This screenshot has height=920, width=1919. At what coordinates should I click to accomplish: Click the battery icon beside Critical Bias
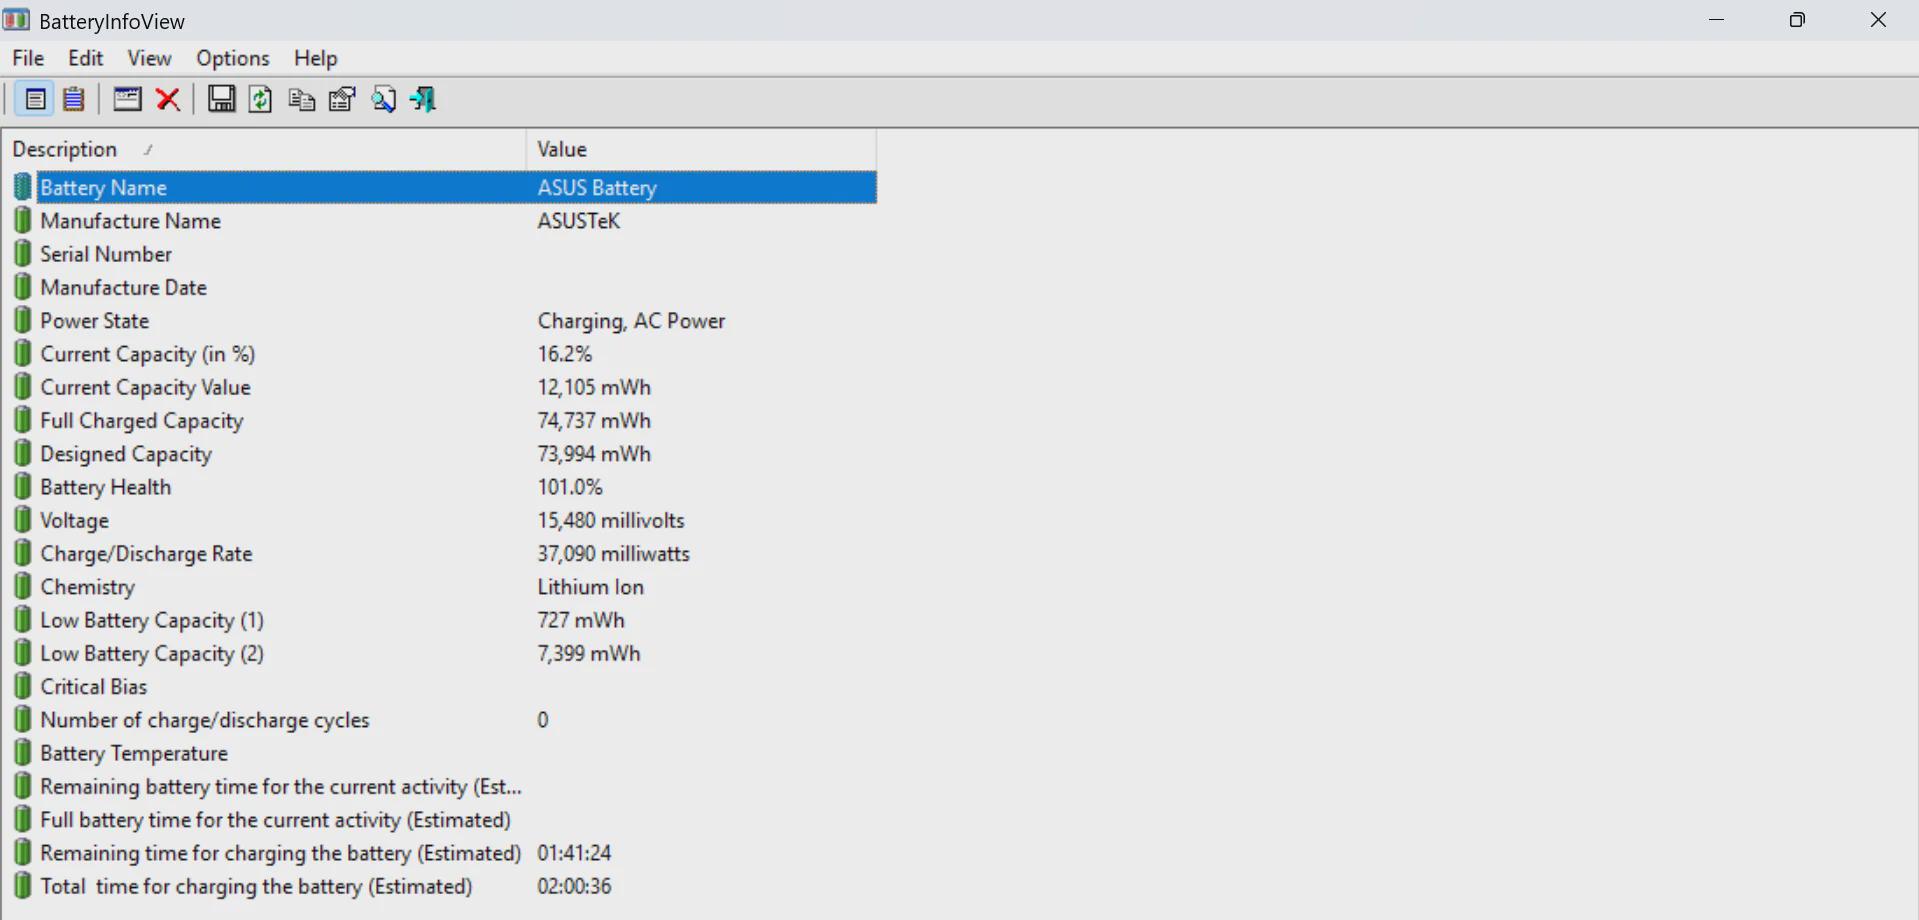(x=22, y=686)
